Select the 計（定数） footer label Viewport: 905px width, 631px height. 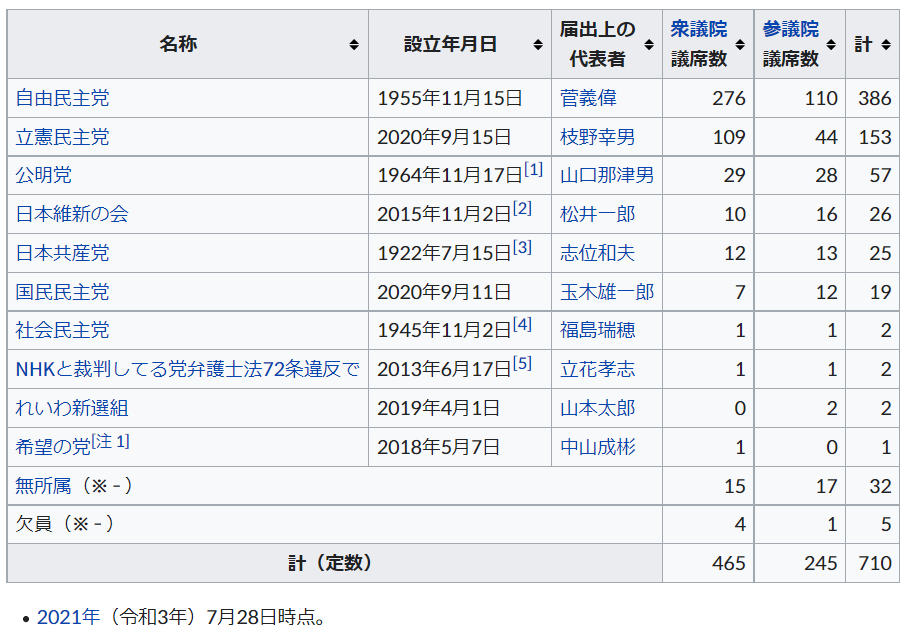pyautogui.click(x=330, y=563)
